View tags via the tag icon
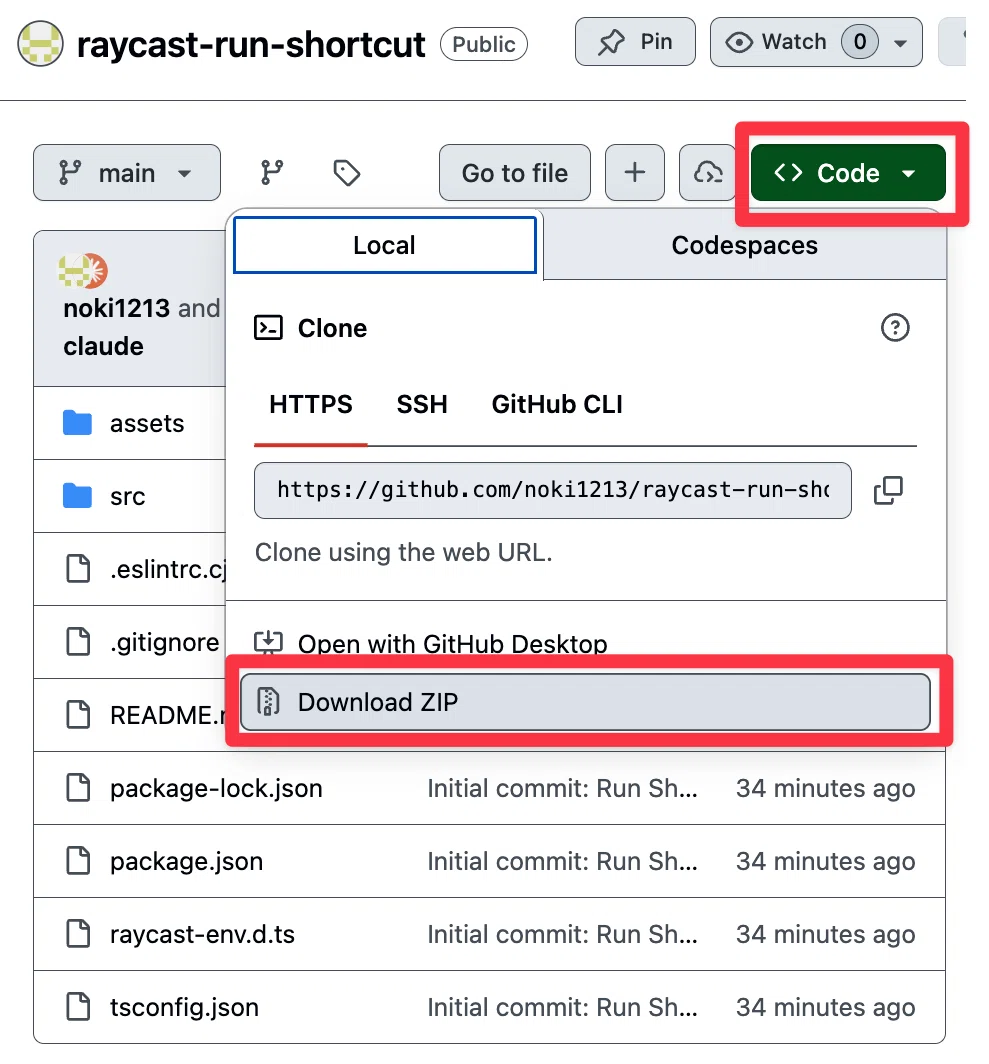 [346, 172]
